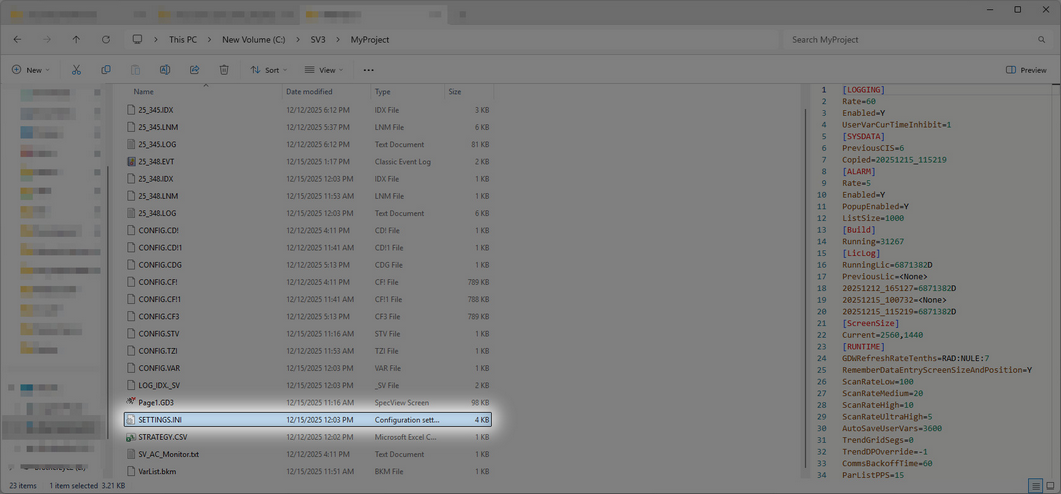
Task: Switch to details view in status bar
Action: pyautogui.click(x=1036, y=486)
